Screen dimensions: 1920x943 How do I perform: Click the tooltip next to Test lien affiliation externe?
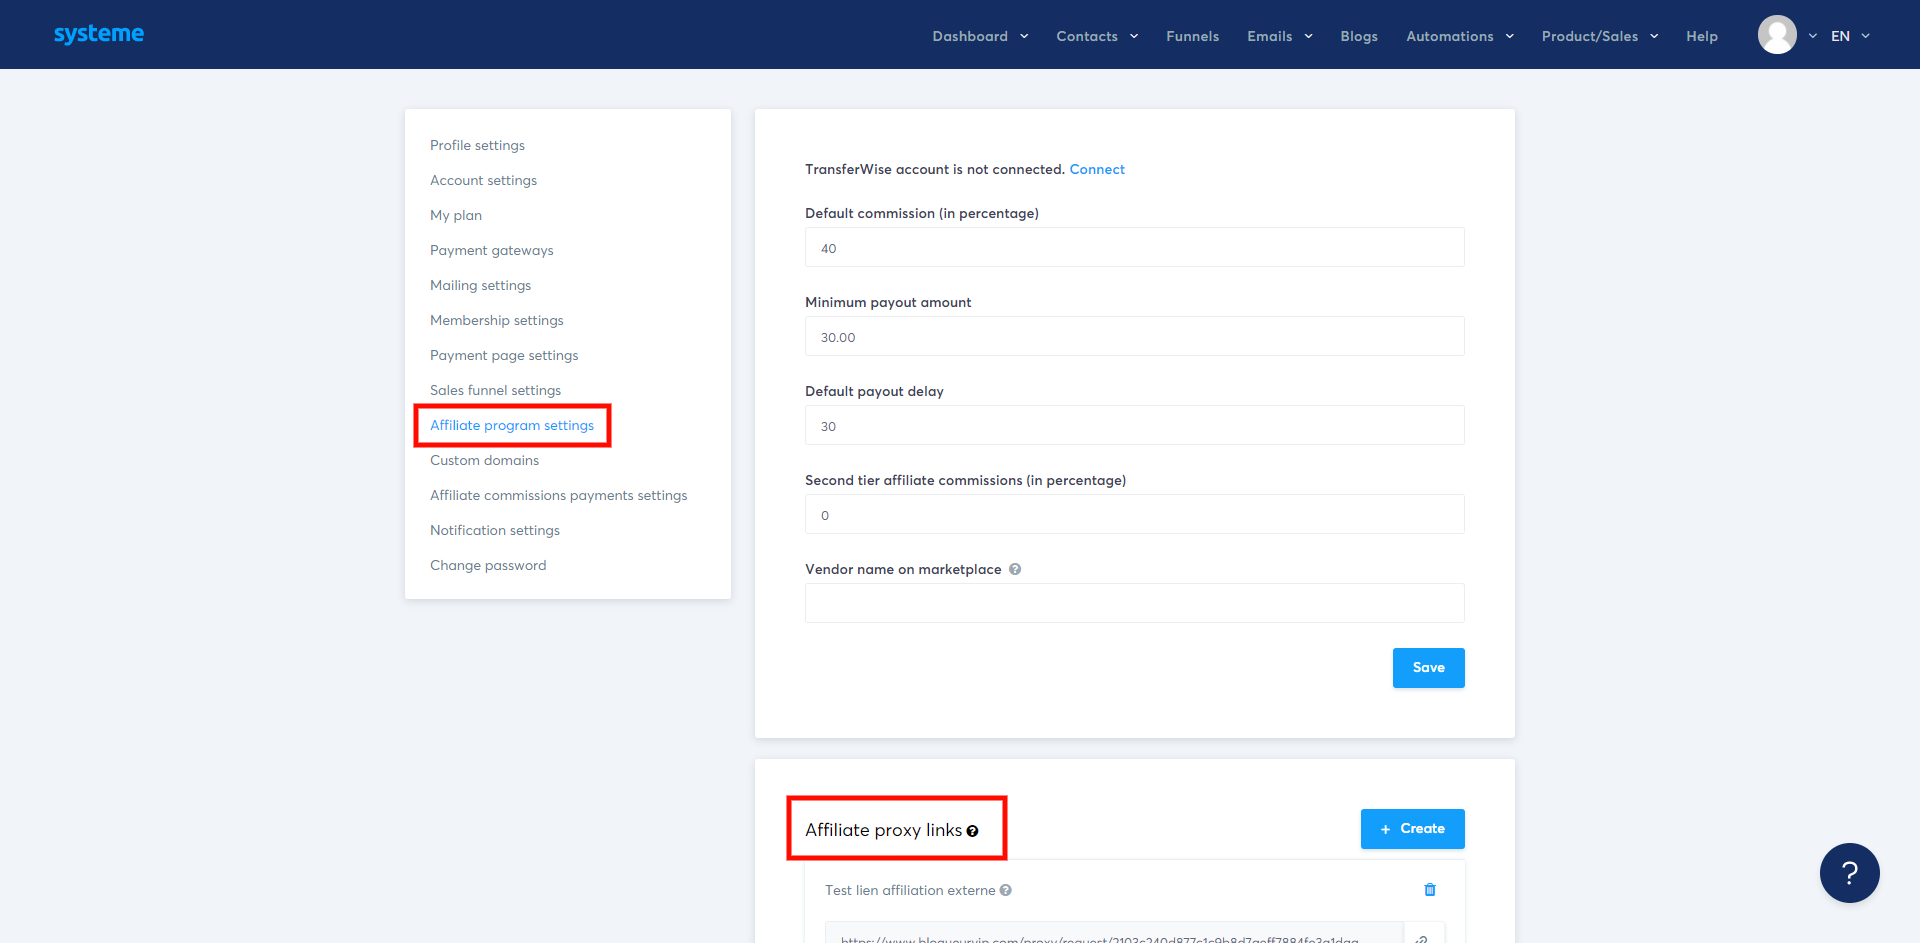pos(1005,890)
